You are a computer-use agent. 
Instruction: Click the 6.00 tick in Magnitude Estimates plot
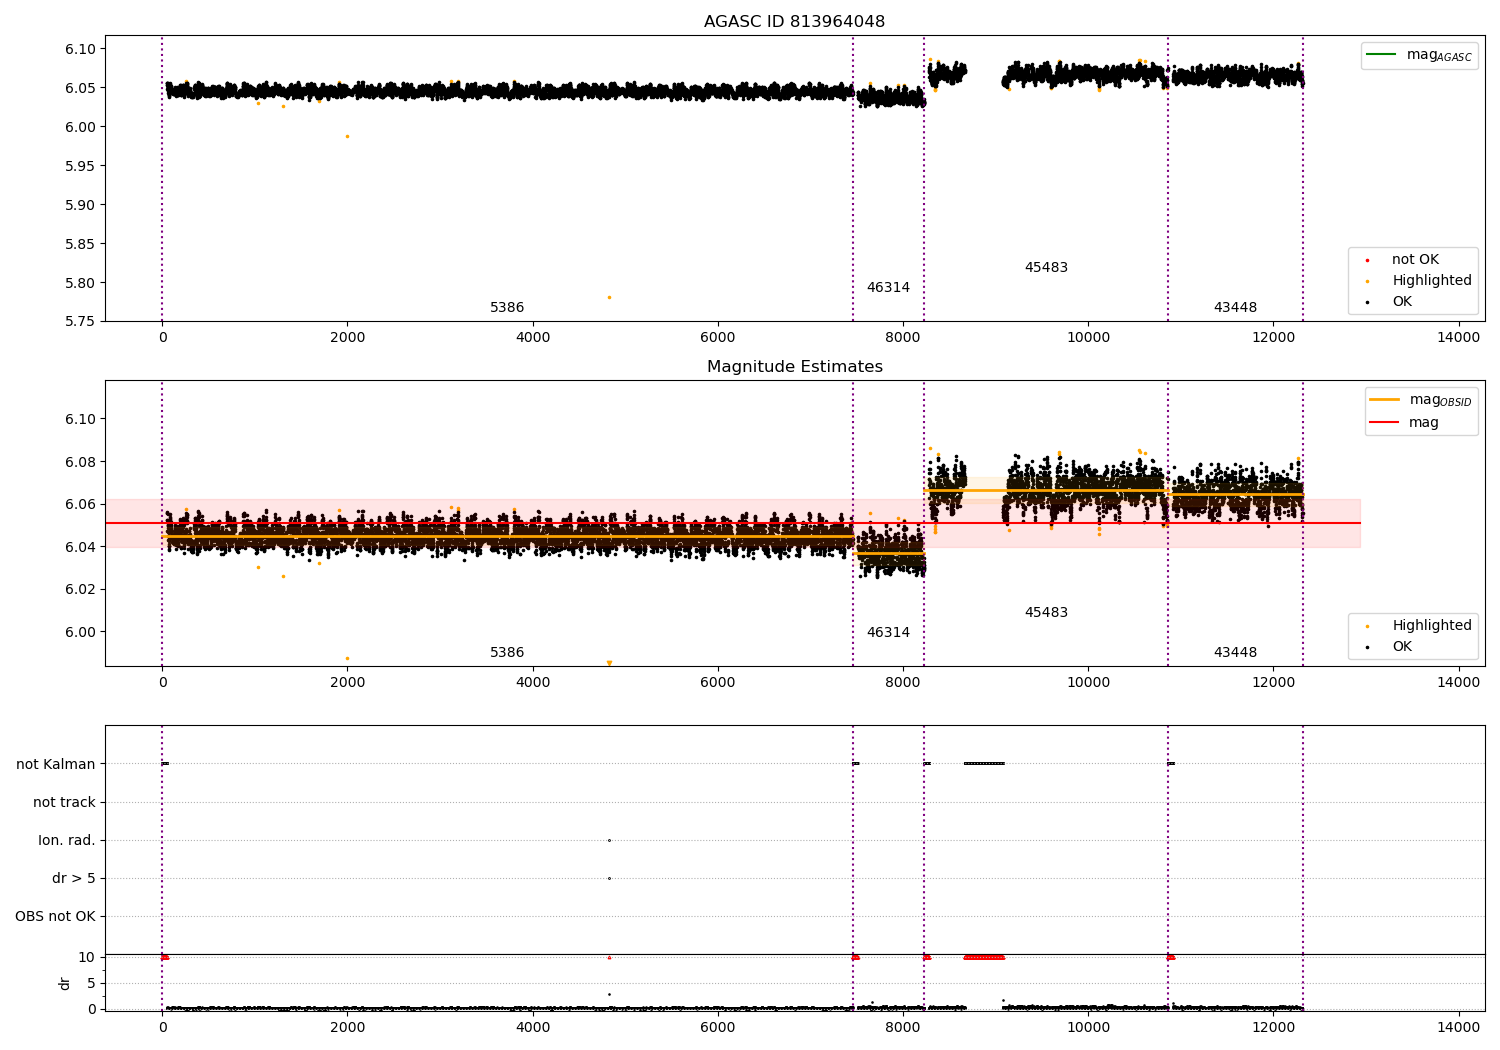[x=80, y=632]
